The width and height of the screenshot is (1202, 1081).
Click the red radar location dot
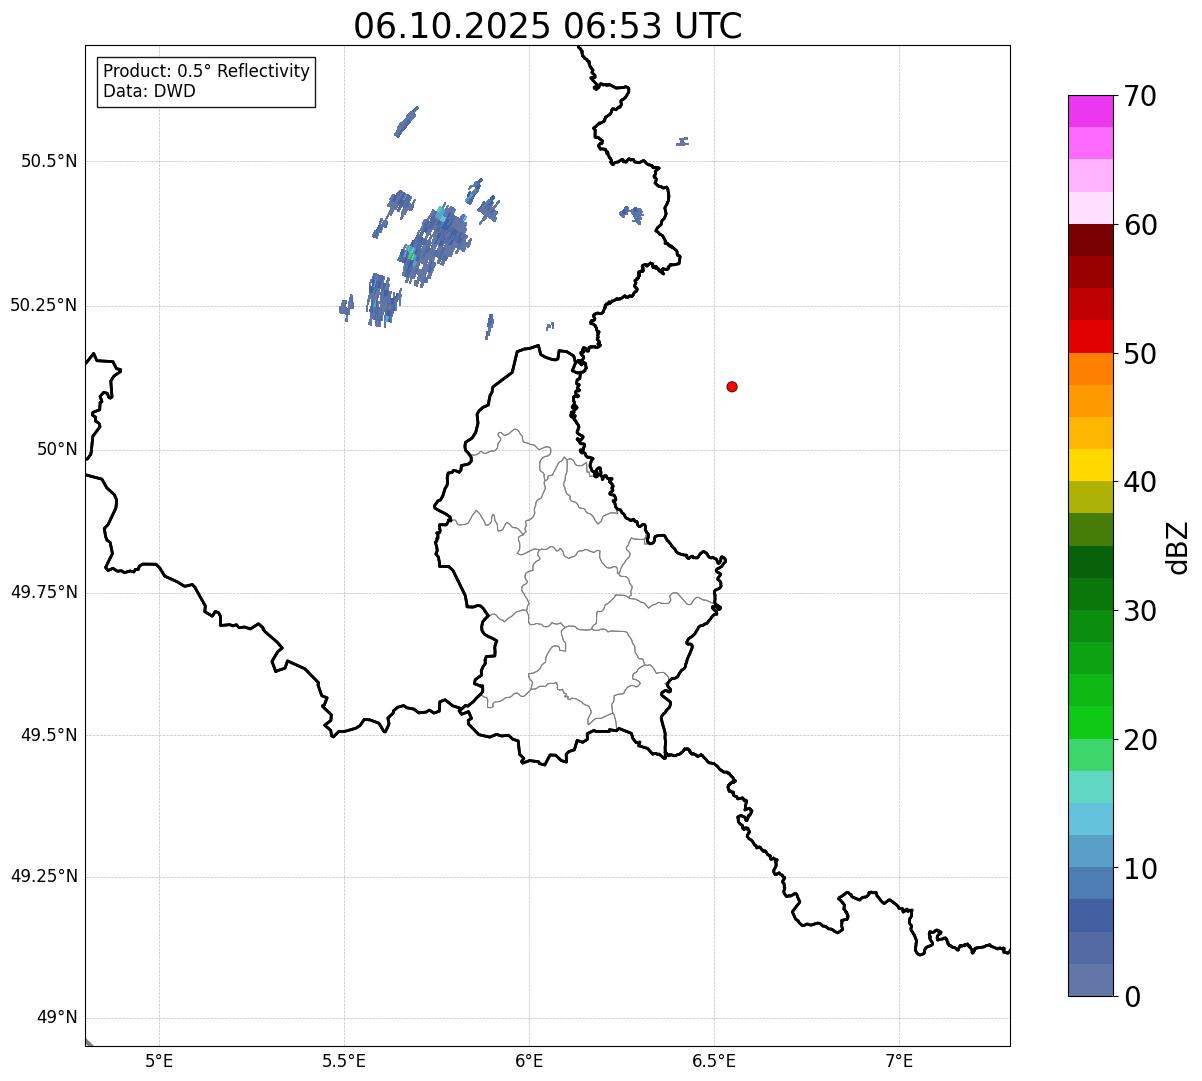click(732, 386)
